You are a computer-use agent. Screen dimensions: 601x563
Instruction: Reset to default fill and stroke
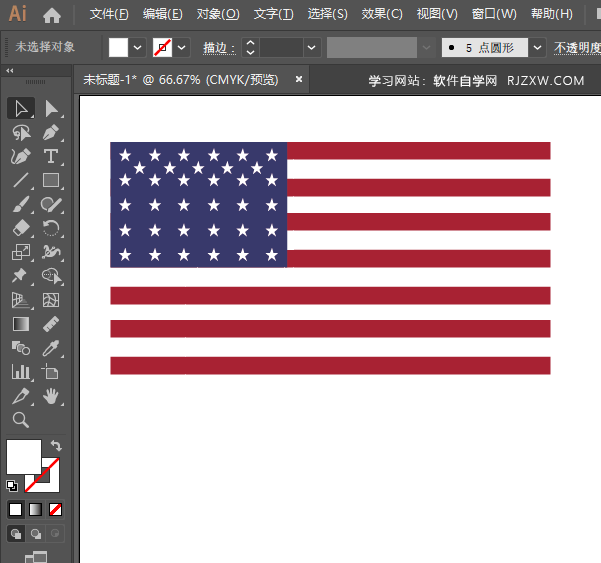coord(12,486)
